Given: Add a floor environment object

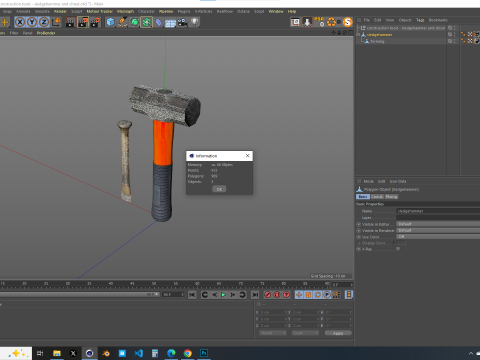Looking at the screenshot, I should 170,23.
